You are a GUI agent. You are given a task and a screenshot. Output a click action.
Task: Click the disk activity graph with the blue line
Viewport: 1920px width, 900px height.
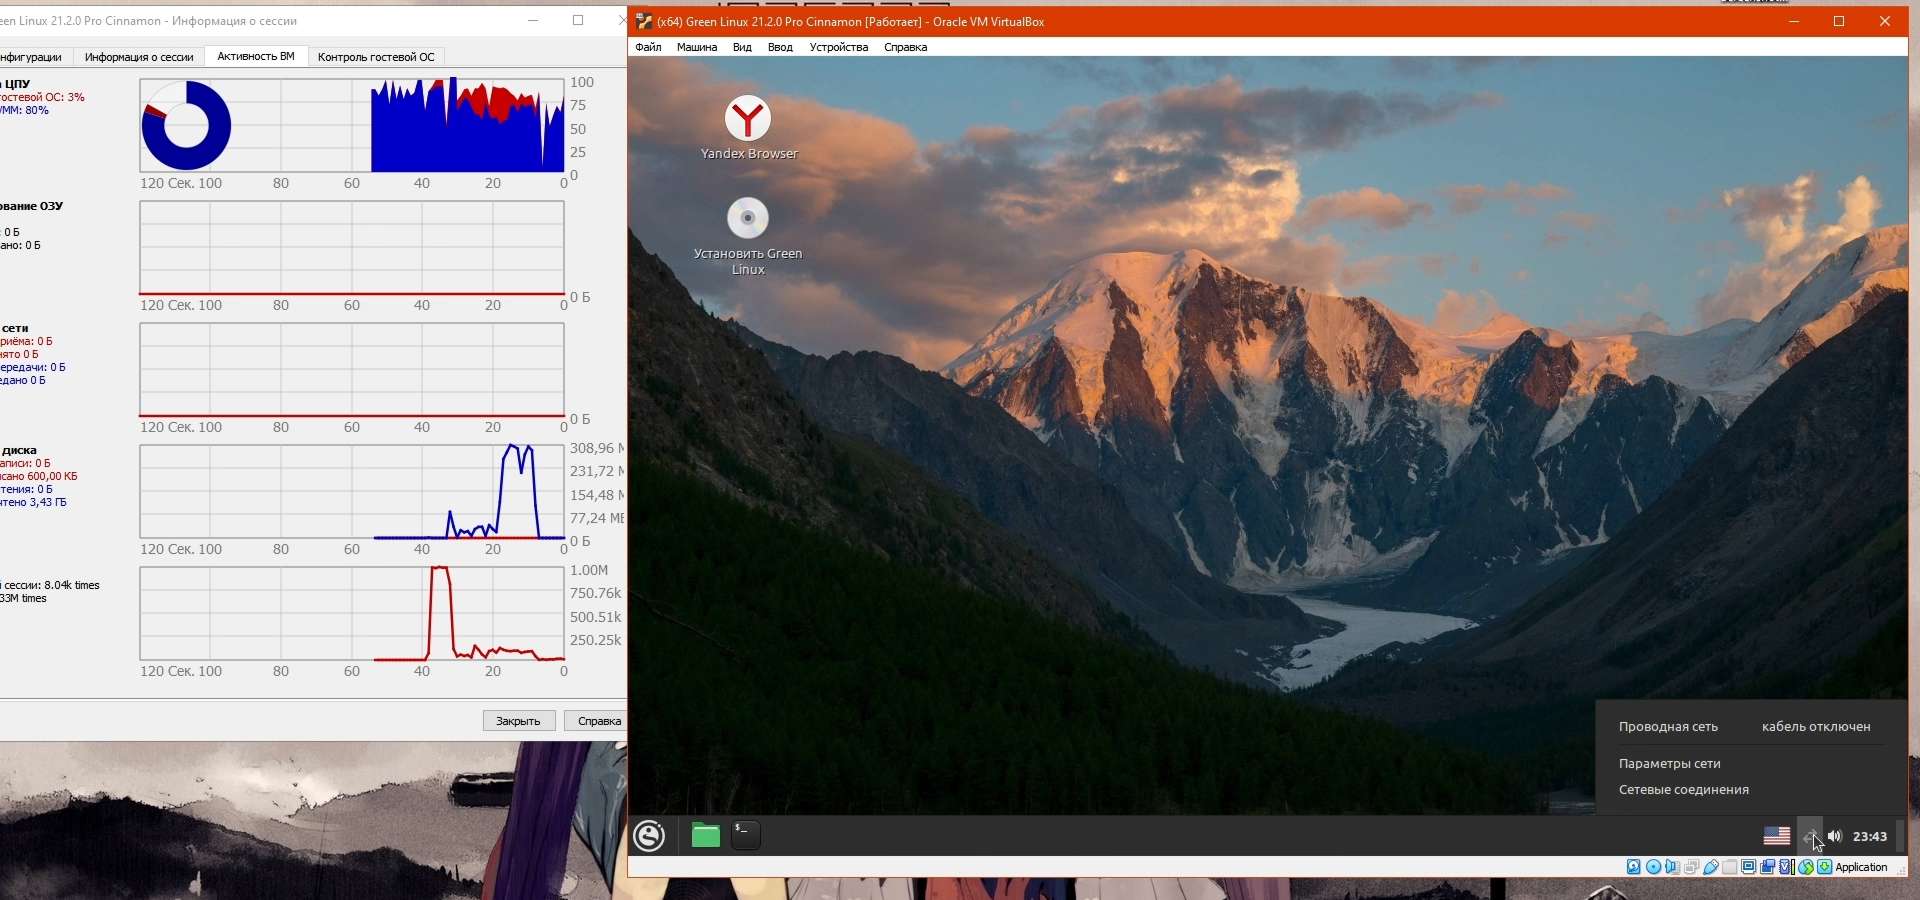click(352, 492)
